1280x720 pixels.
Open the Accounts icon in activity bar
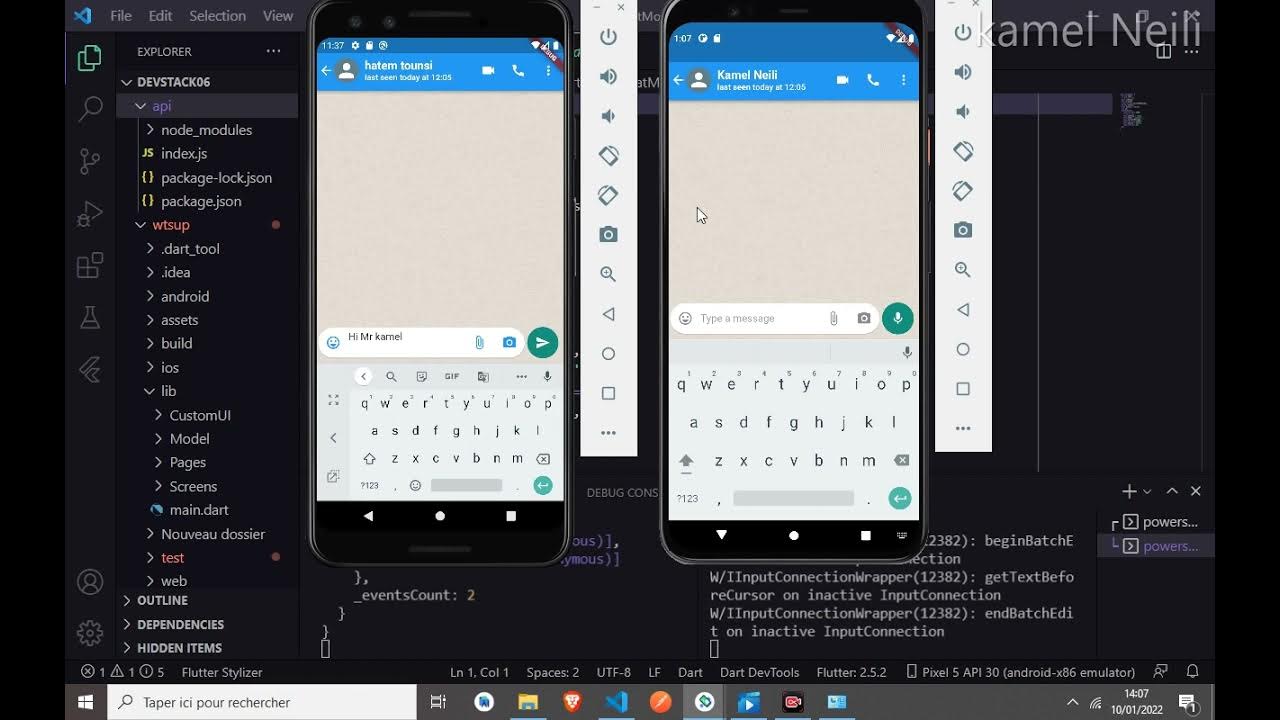coord(90,581)
